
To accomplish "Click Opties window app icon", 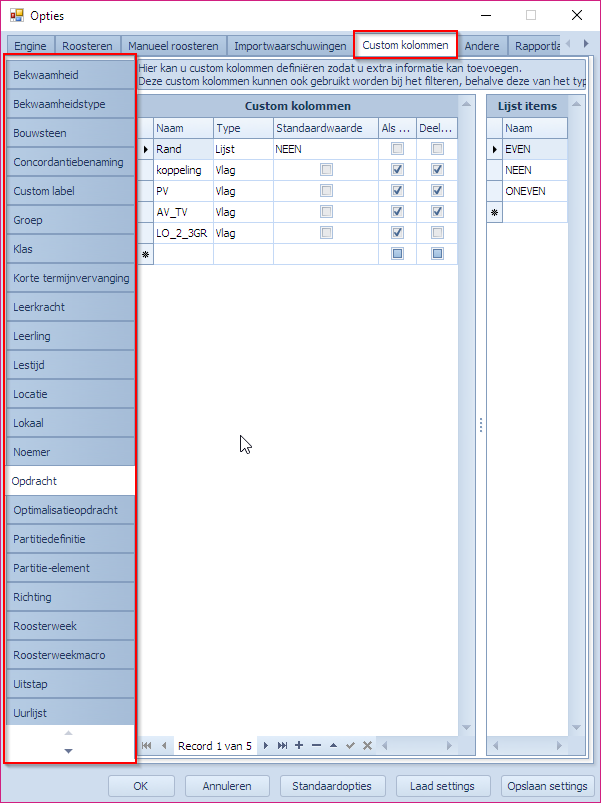I will [16, 15].
